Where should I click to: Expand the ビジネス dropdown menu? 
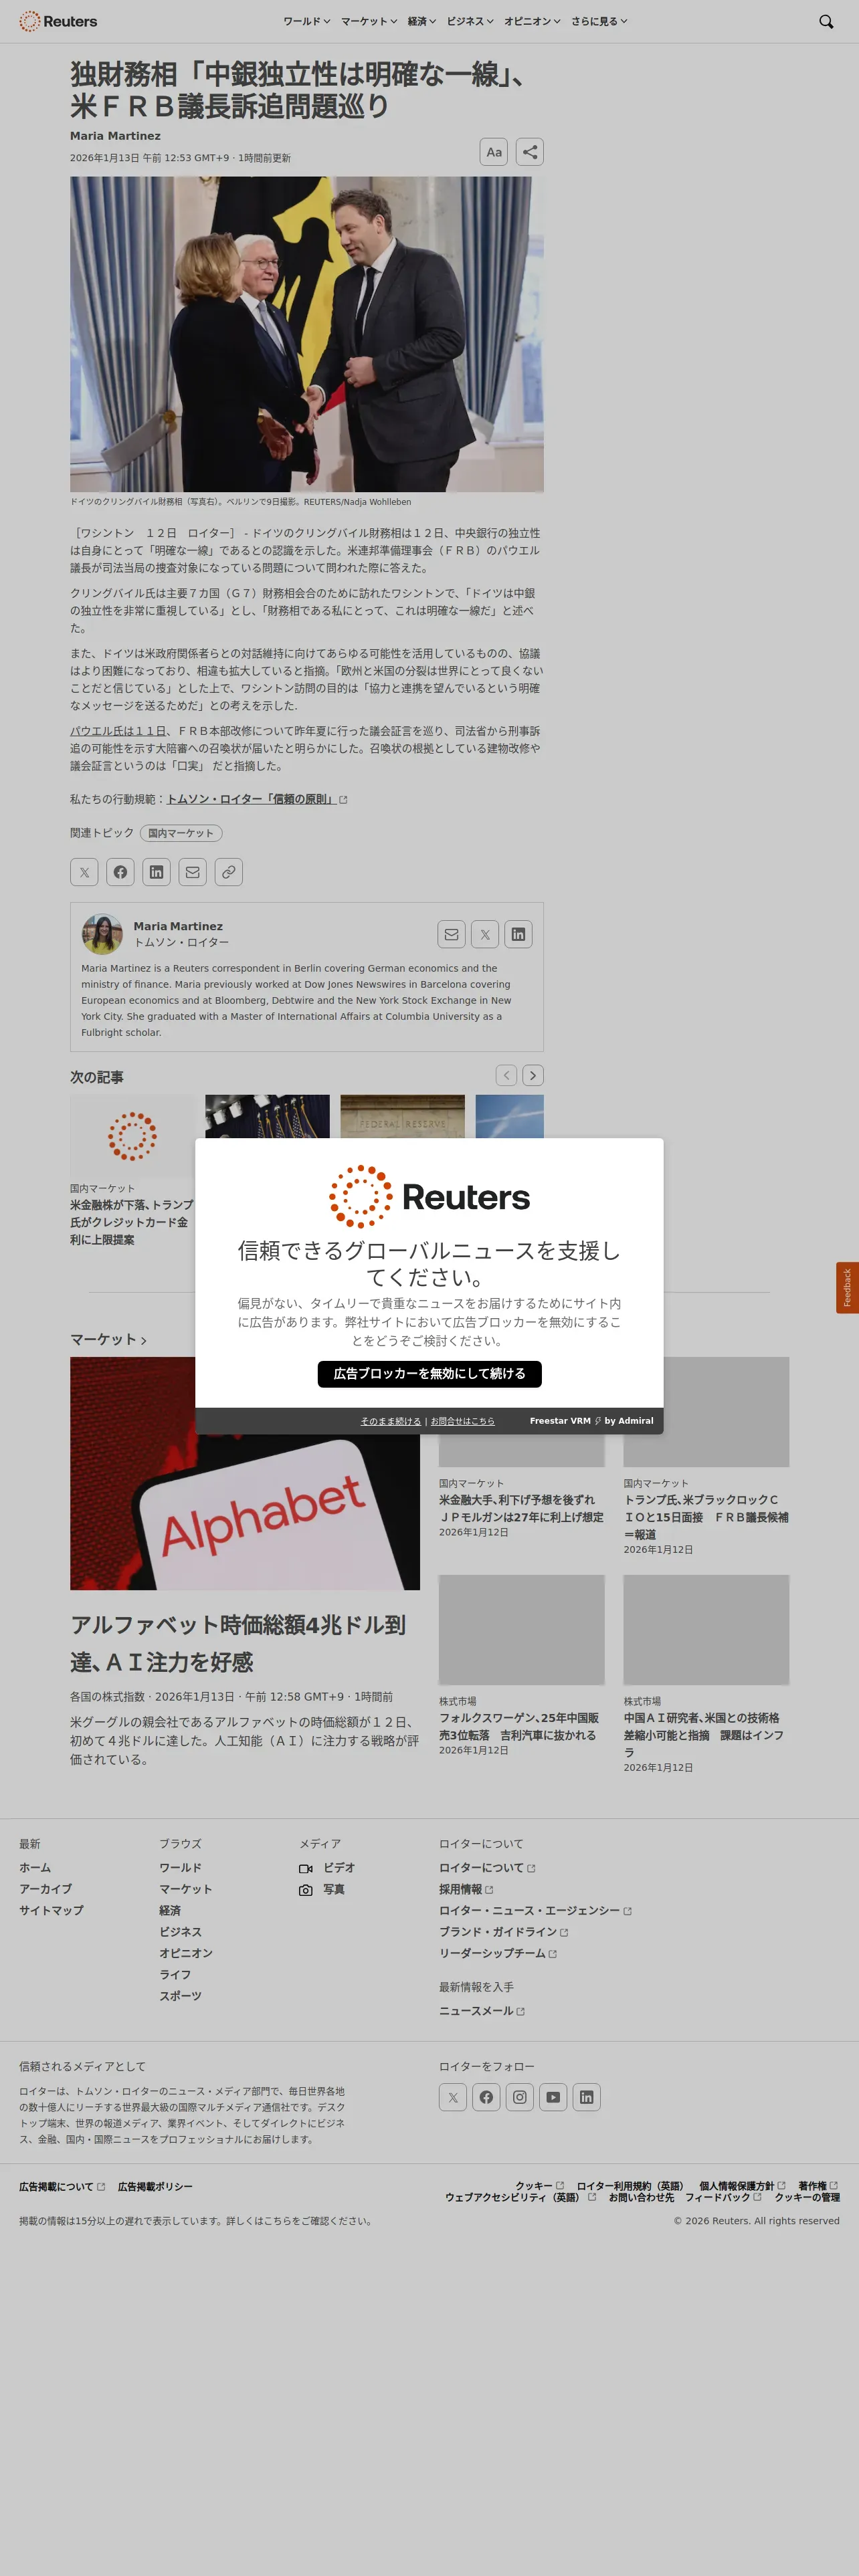click(470, 21)
